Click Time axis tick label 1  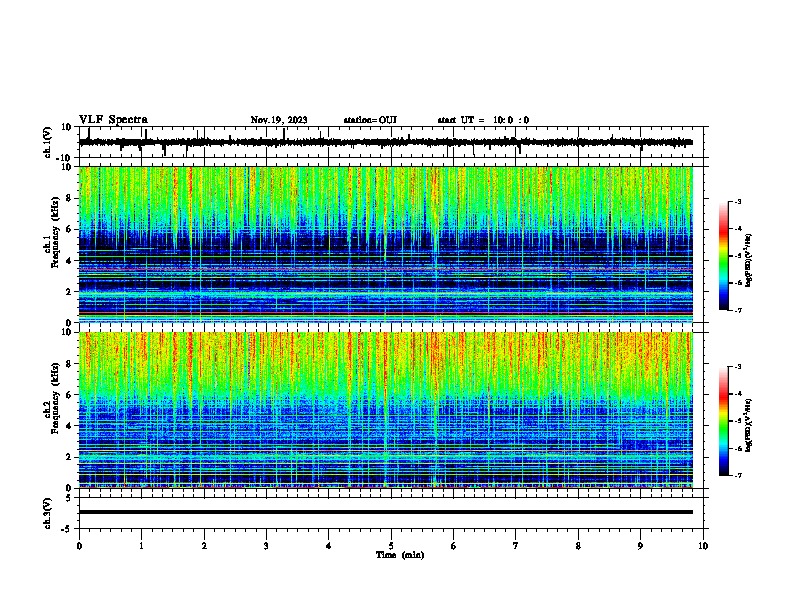pos(141,546)
